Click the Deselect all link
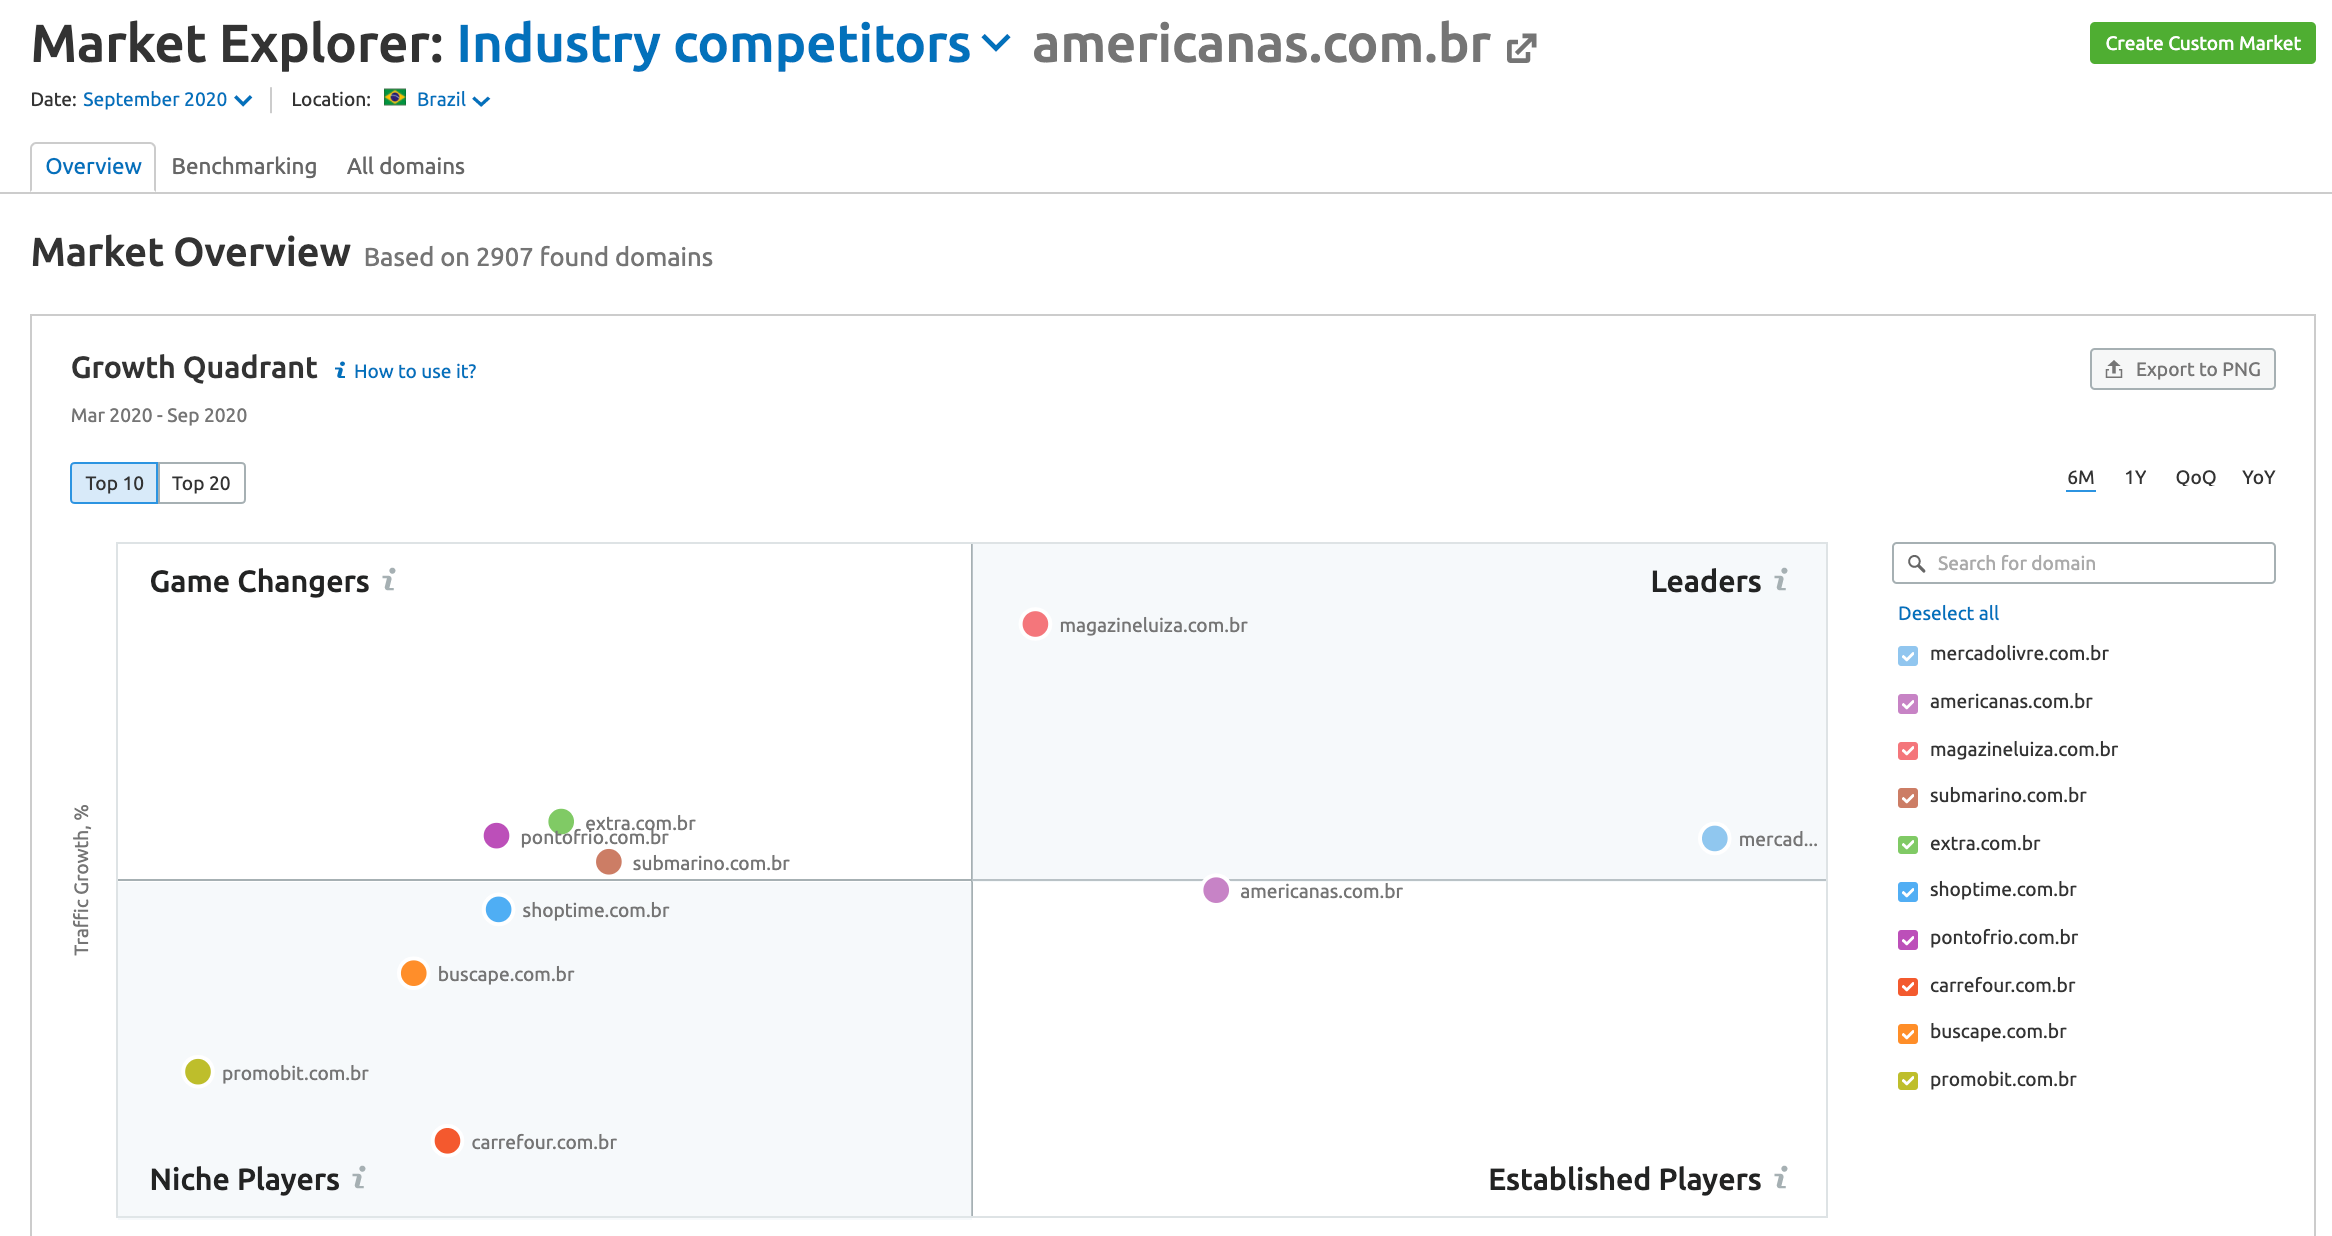2332x1236 pixels. 1947,613
